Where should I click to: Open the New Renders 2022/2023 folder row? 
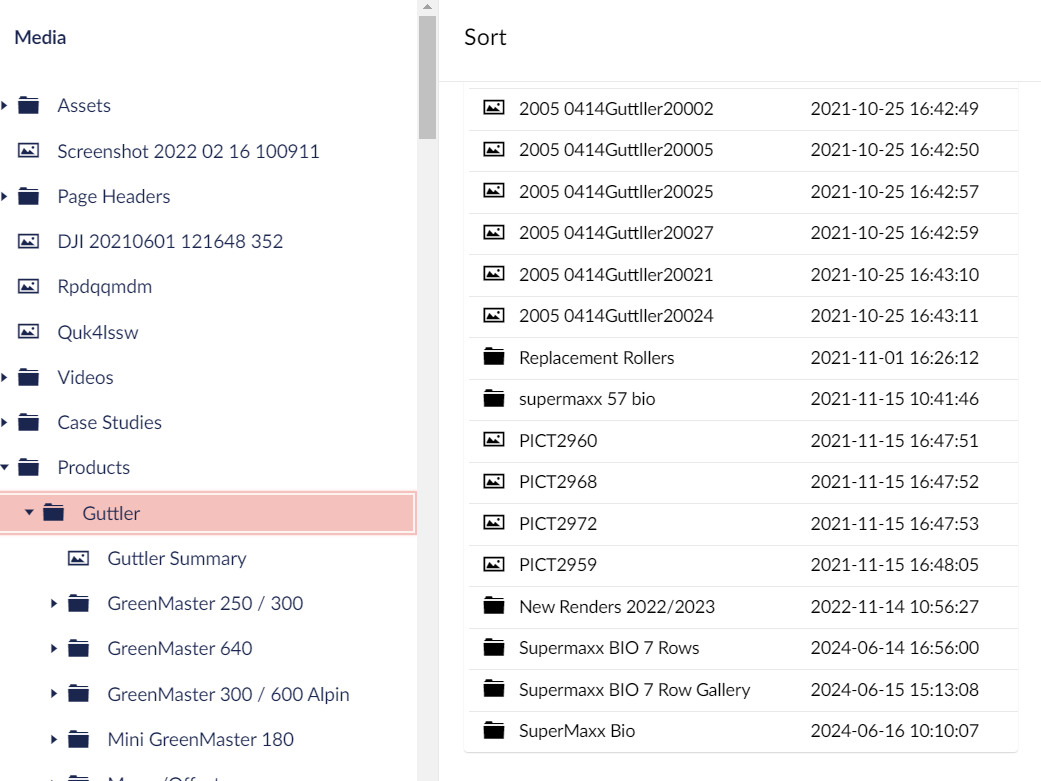[616, 606]
